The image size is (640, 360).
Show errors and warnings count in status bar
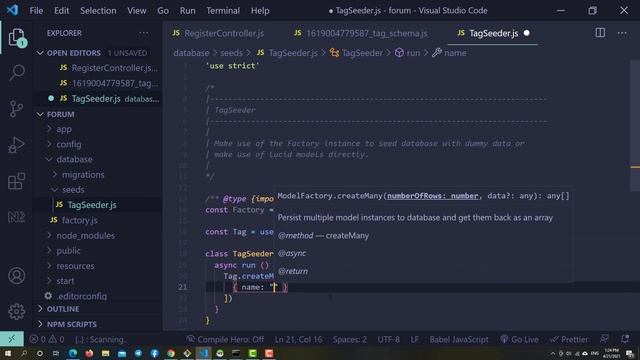(47, 339)
